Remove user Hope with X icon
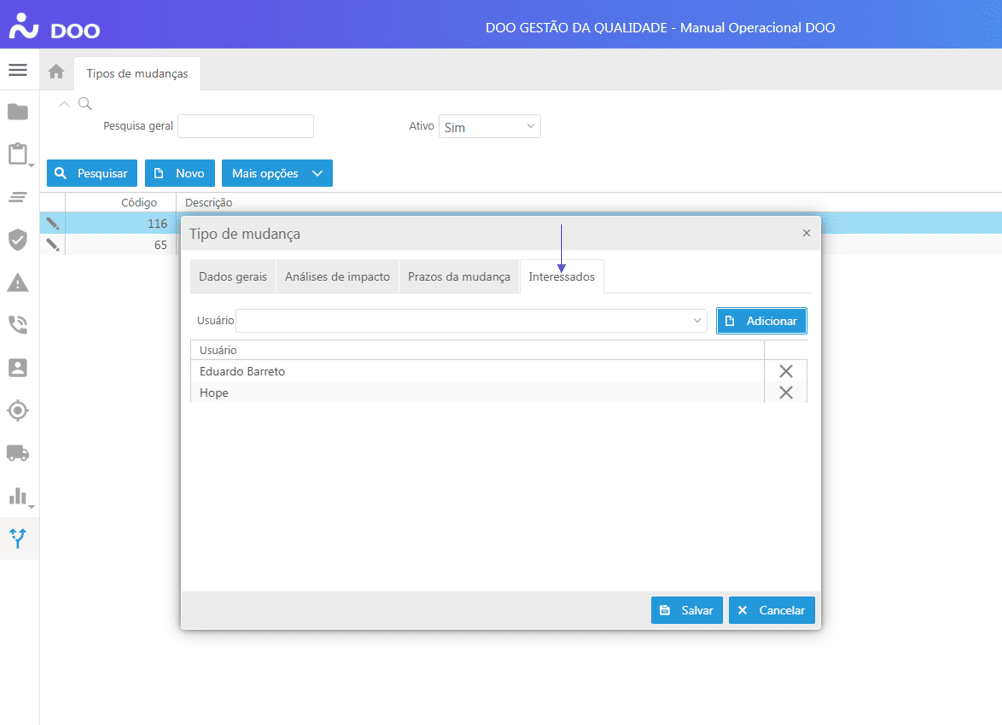This screenshot has width=1002, height=725. click(785, 393)
